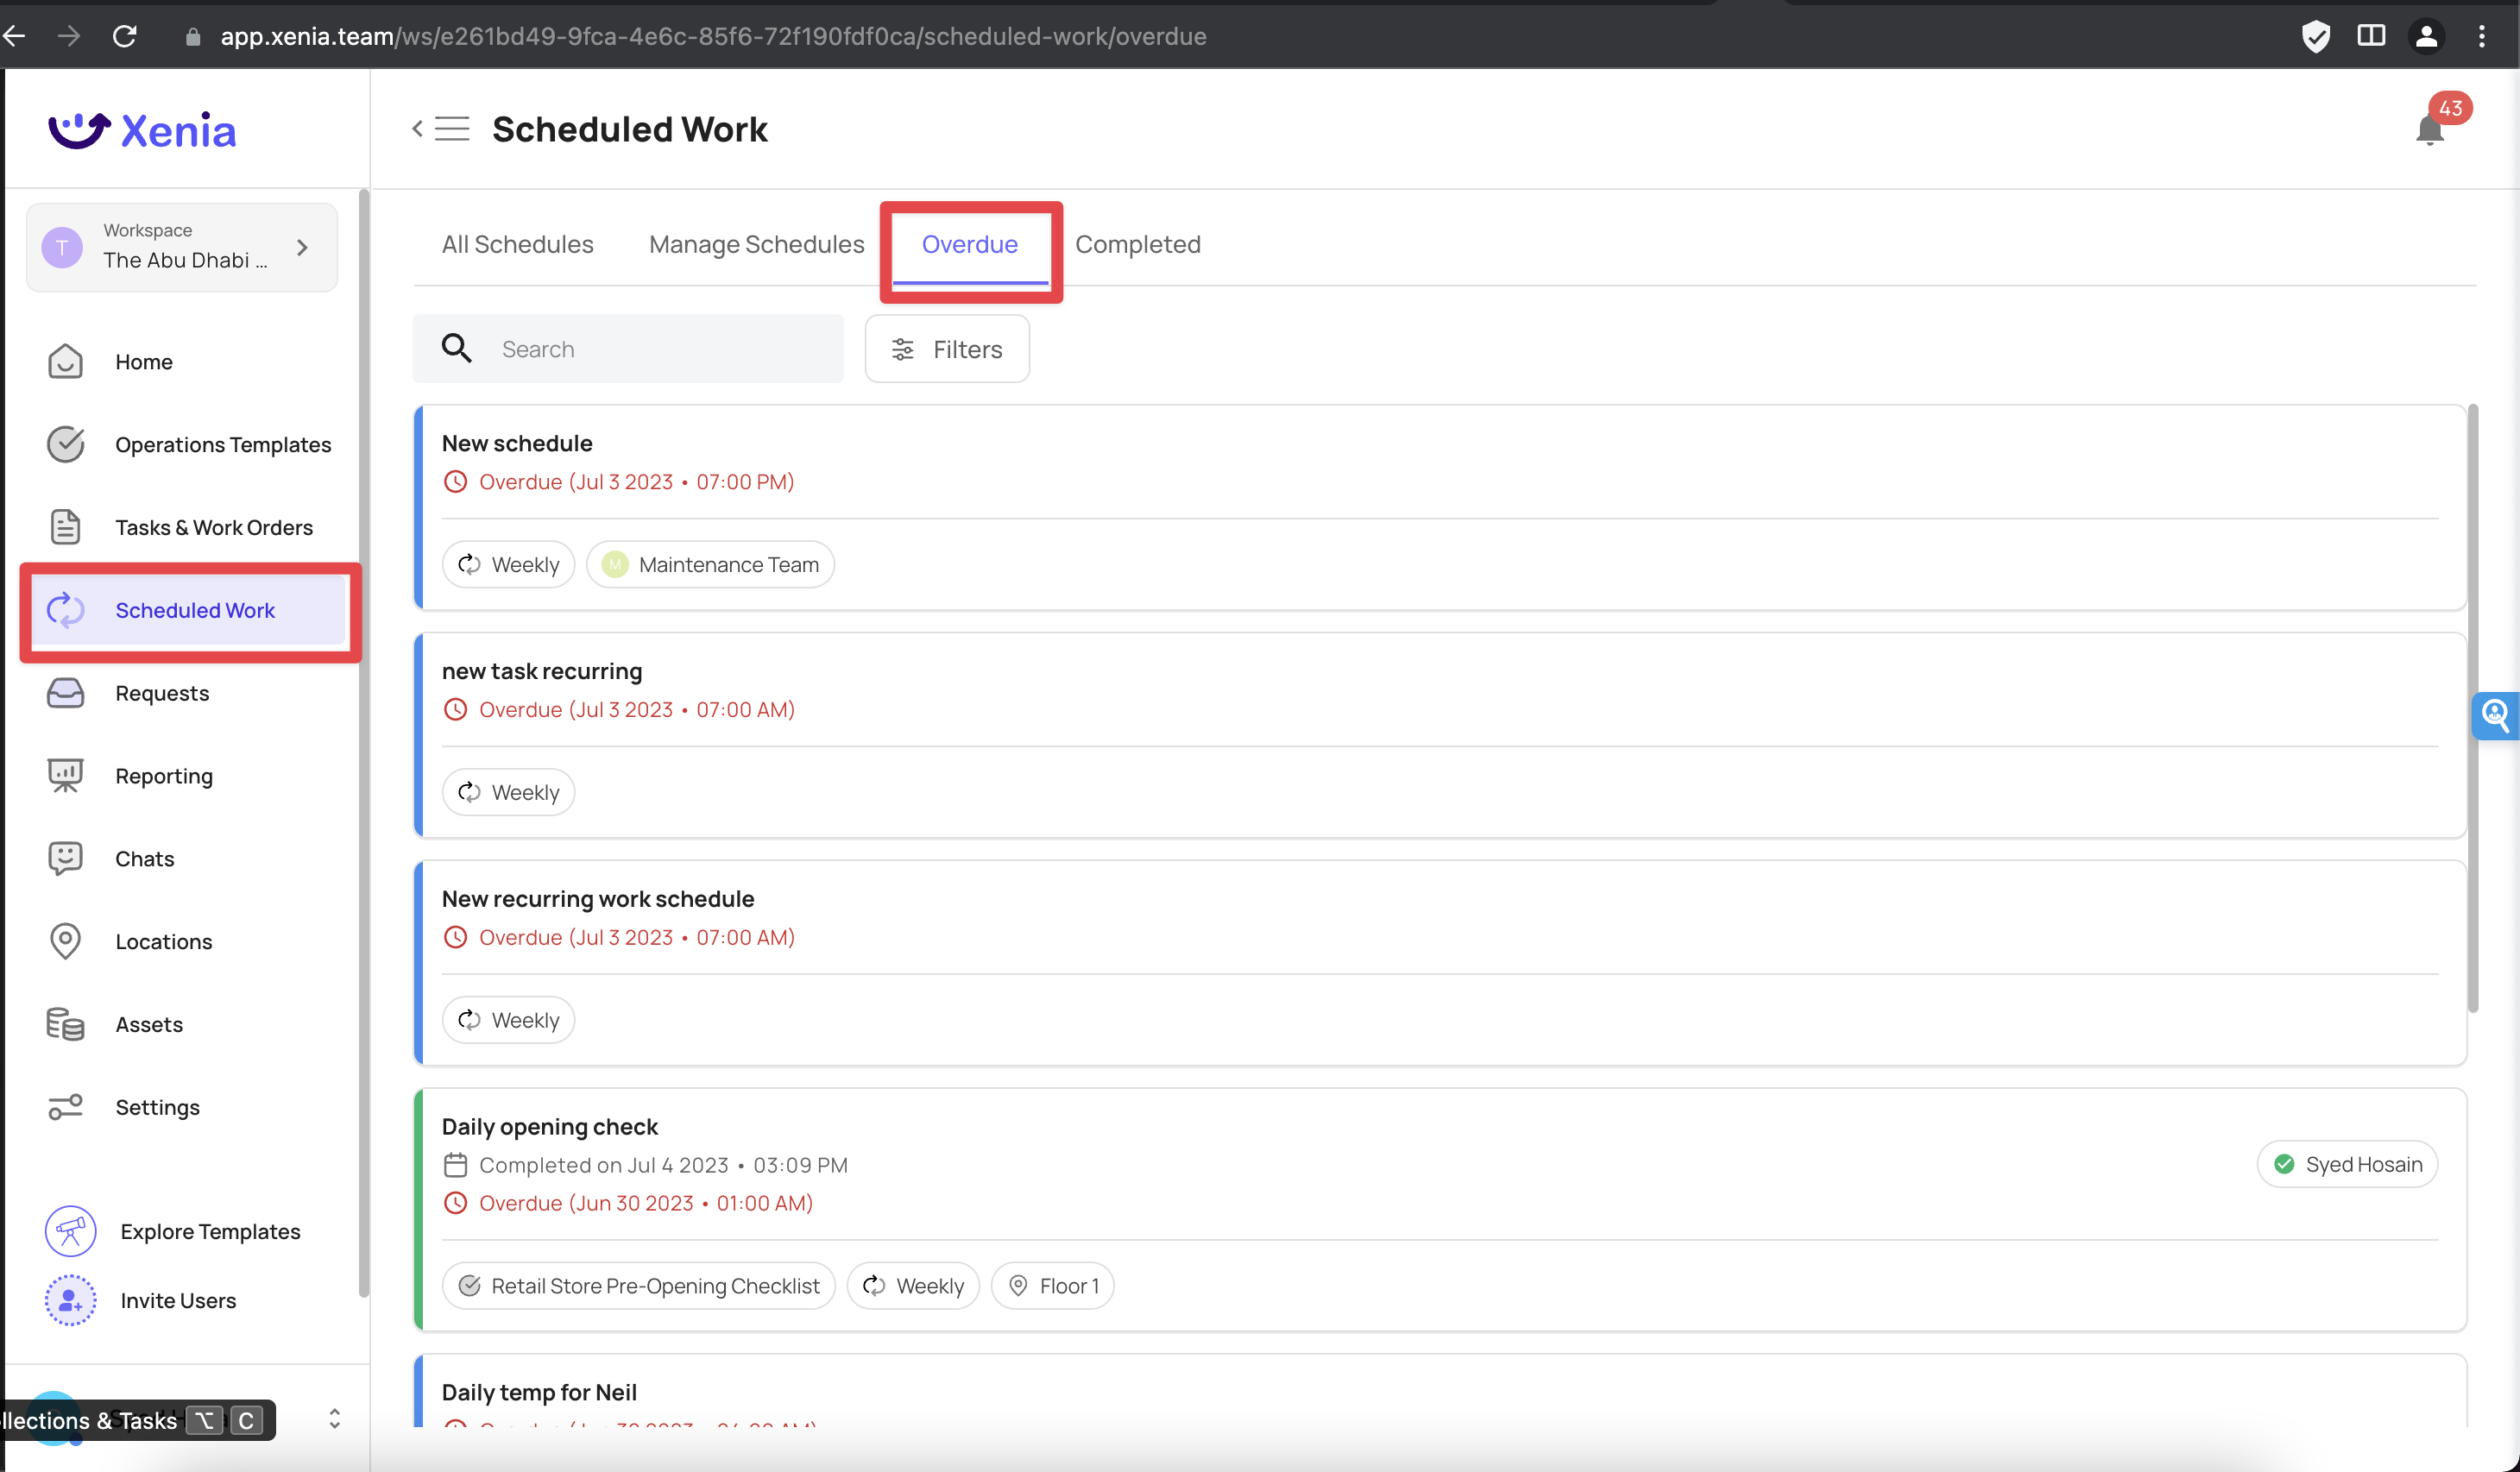Click Weekly chip on New schedule card
Viewport: 2520px width, 1472px height.
coord(508,565)
